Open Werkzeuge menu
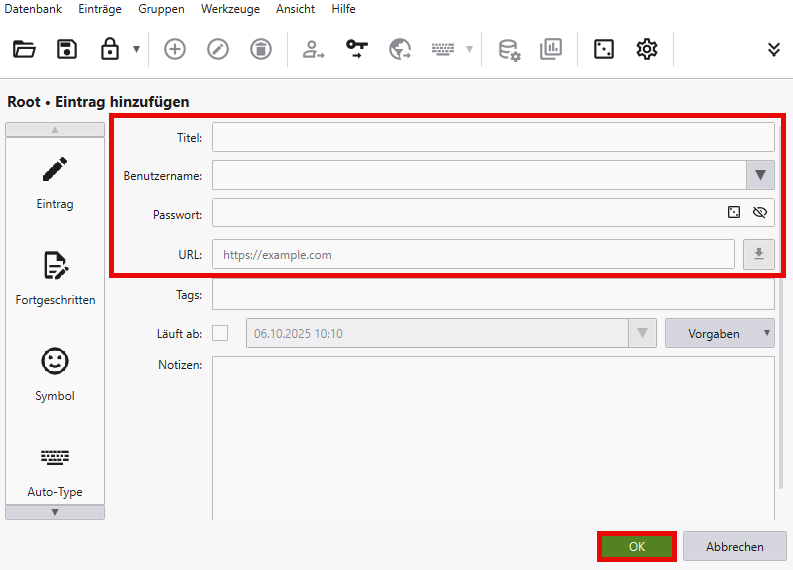Viewport: 793px width, 570px height. point(230,9)
